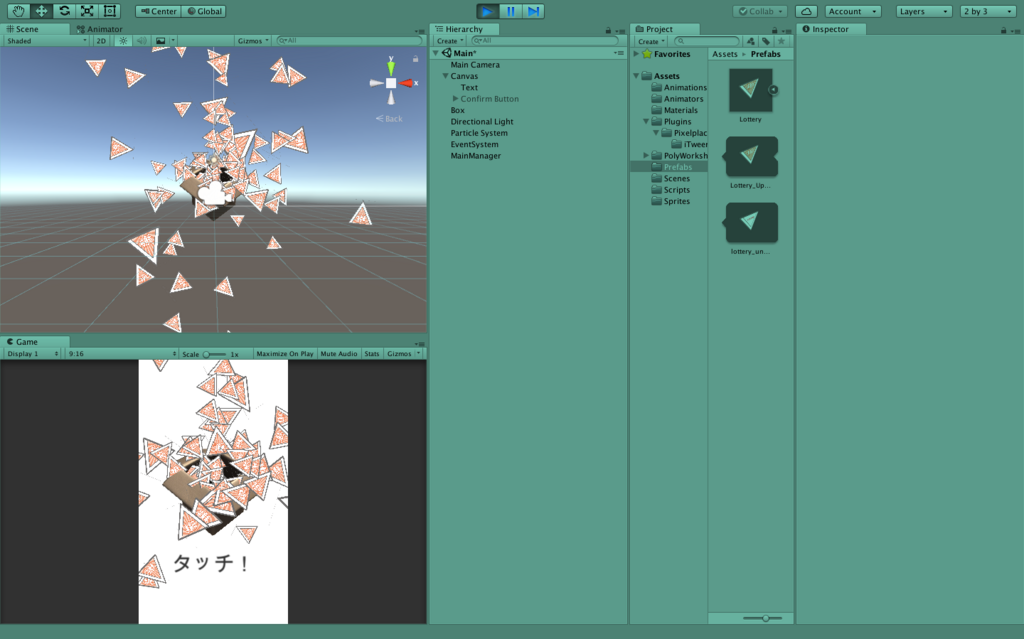Collapse the Canvas object
This screenshot has width=1024, height=639.
tap(445, 76)
